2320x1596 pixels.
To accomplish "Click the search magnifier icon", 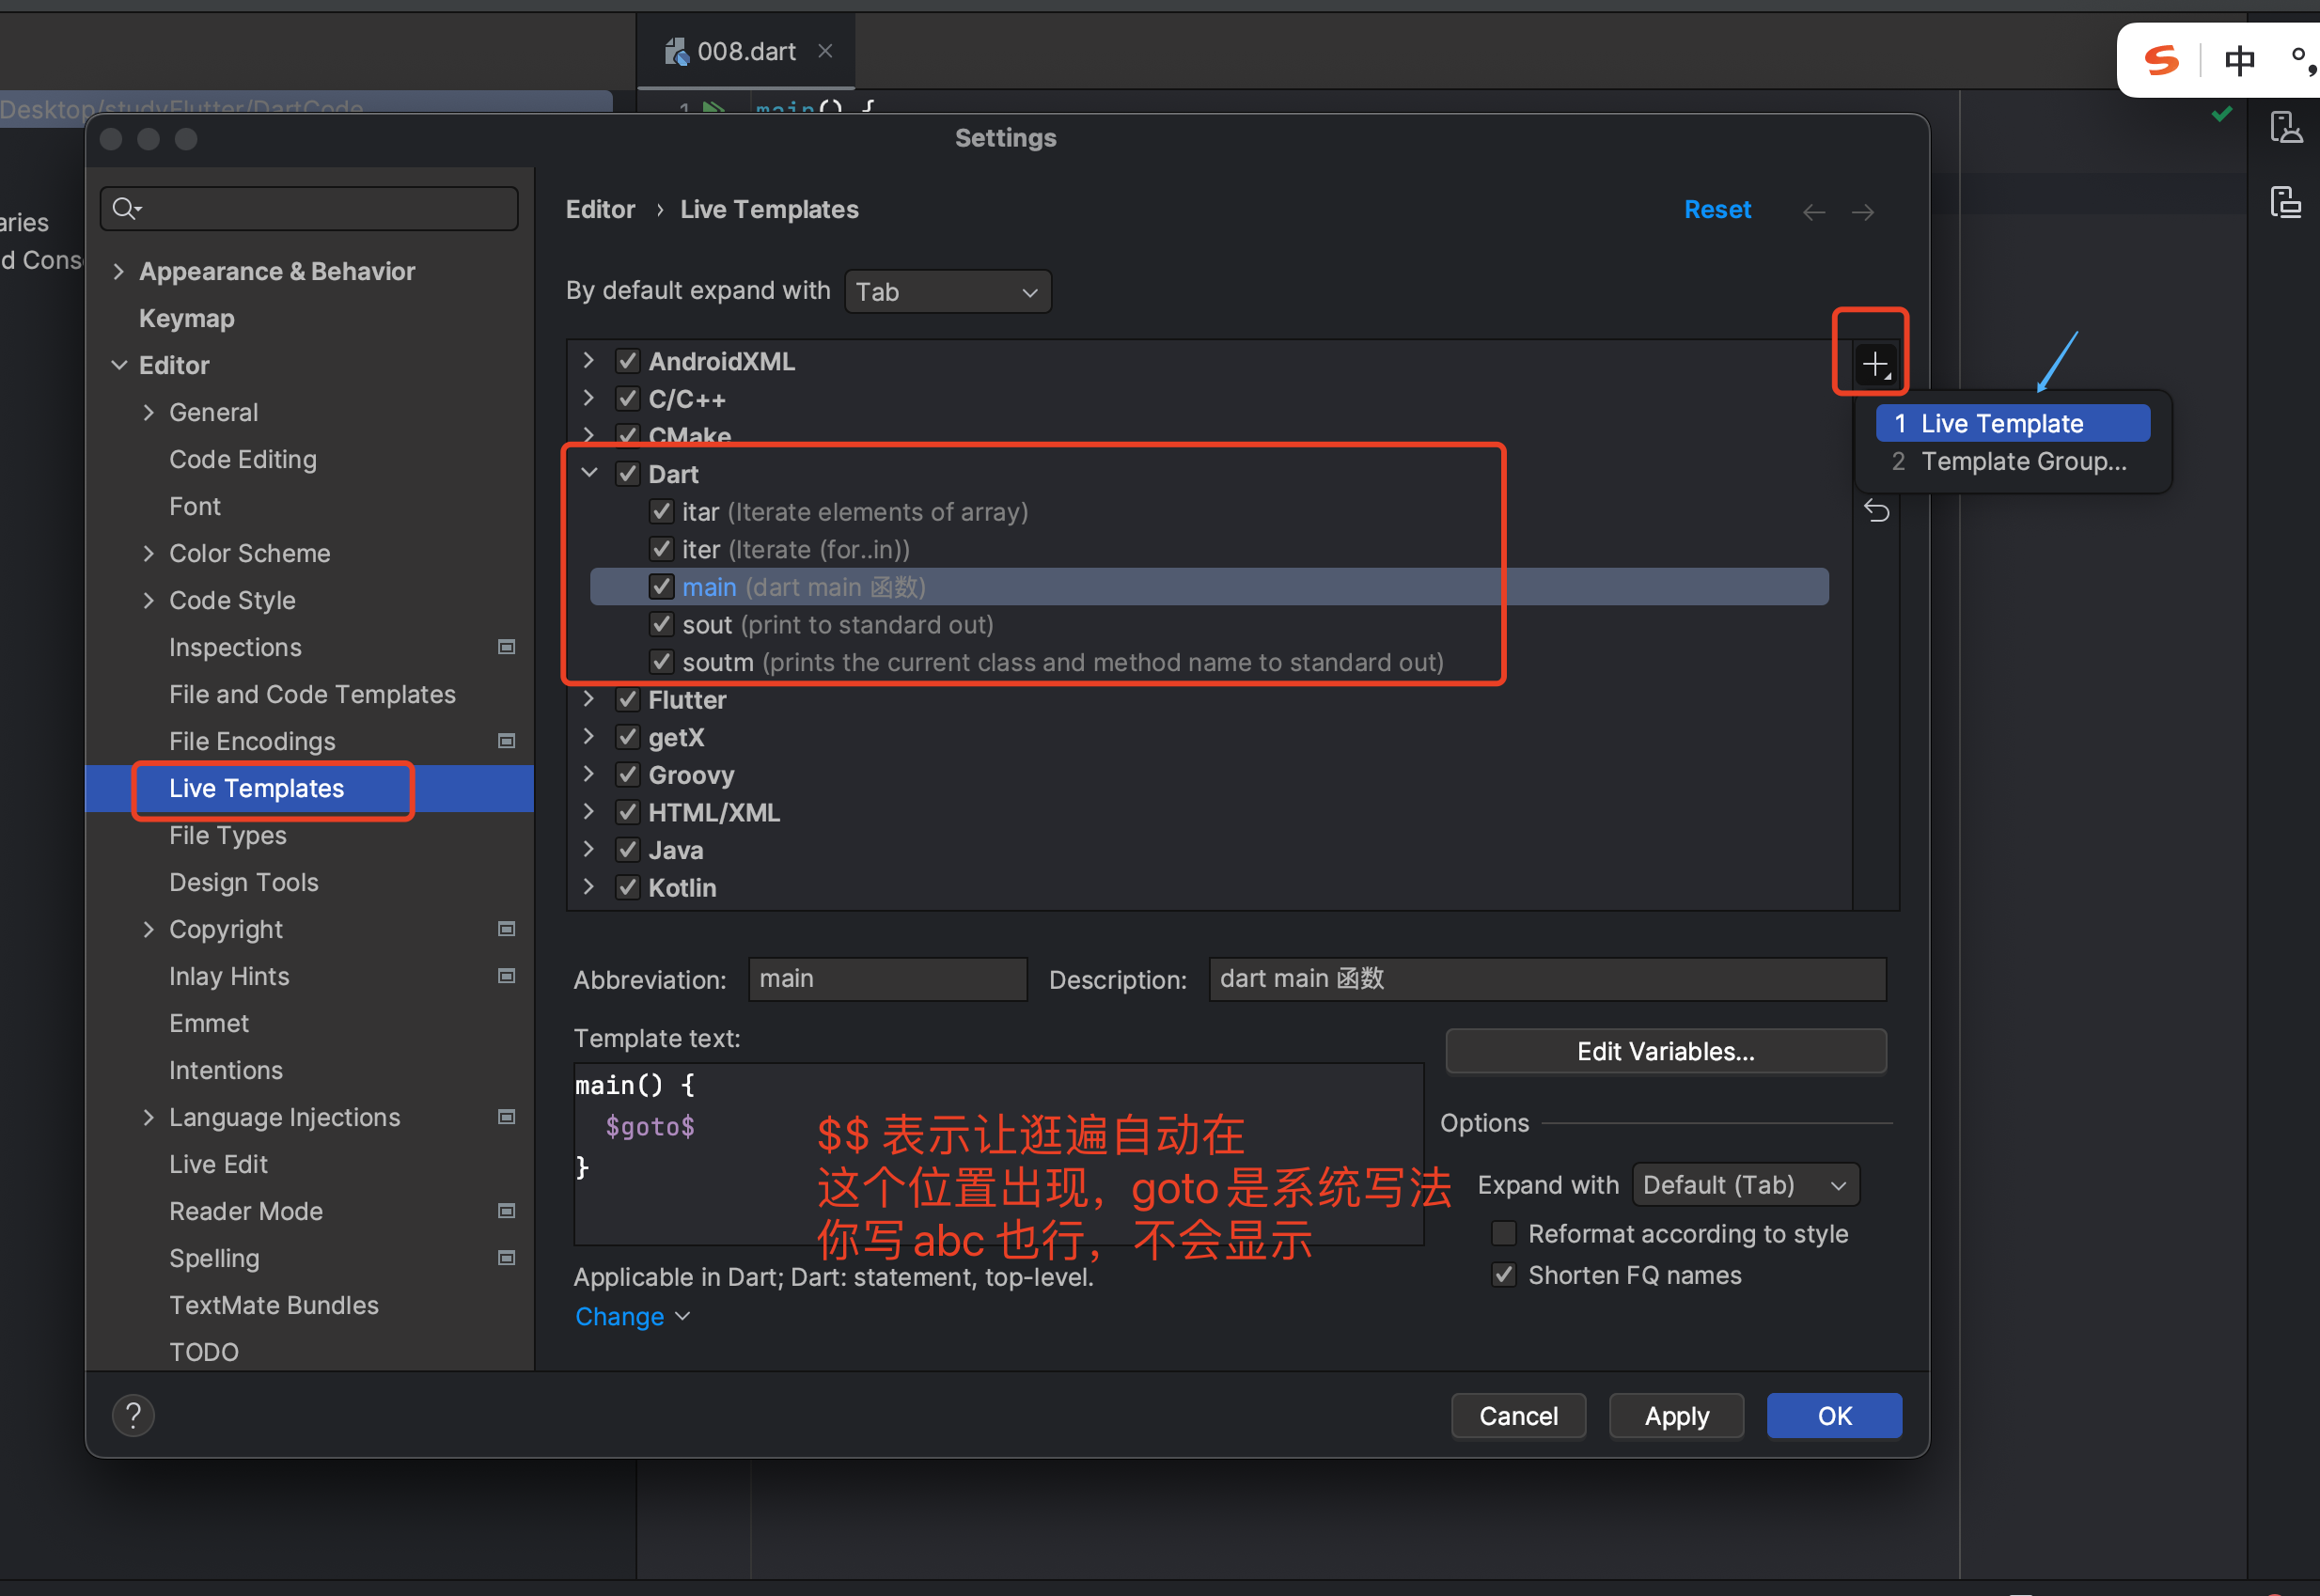I will click(126, 208).
